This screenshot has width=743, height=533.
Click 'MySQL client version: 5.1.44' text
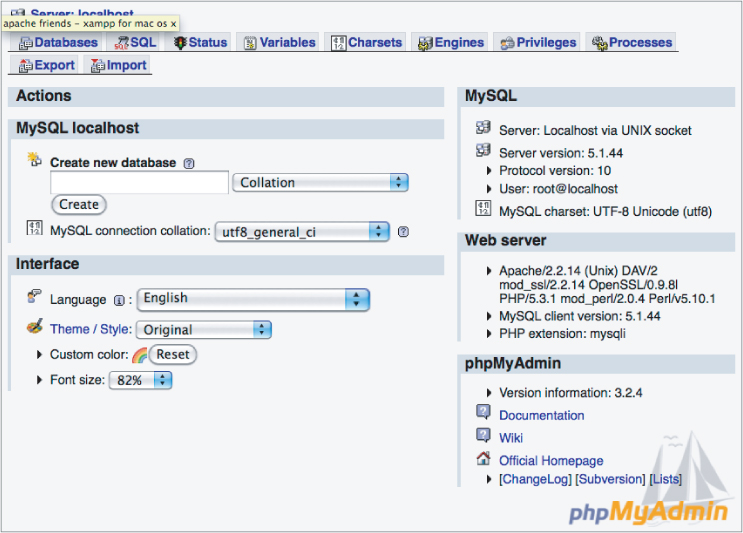coord(580,316)
